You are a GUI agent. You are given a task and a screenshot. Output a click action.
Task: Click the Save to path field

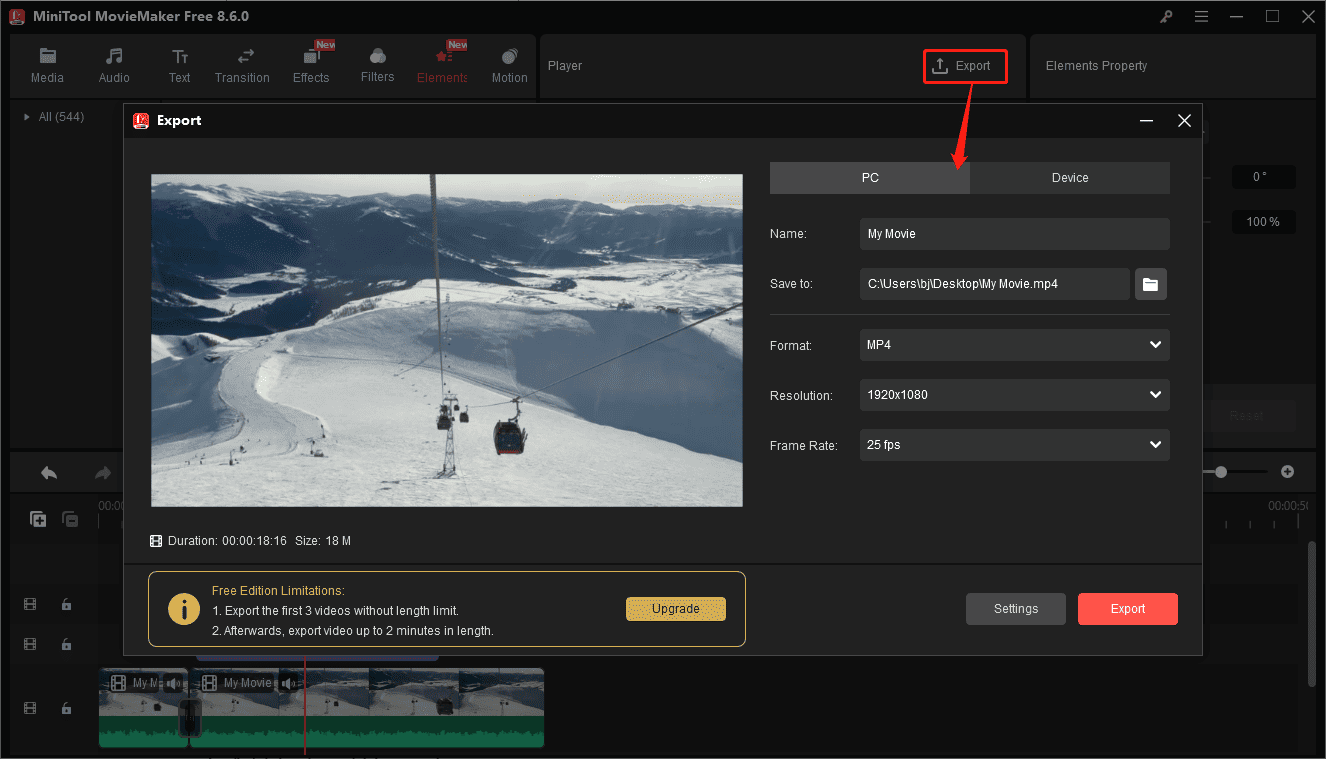[995, 284]
